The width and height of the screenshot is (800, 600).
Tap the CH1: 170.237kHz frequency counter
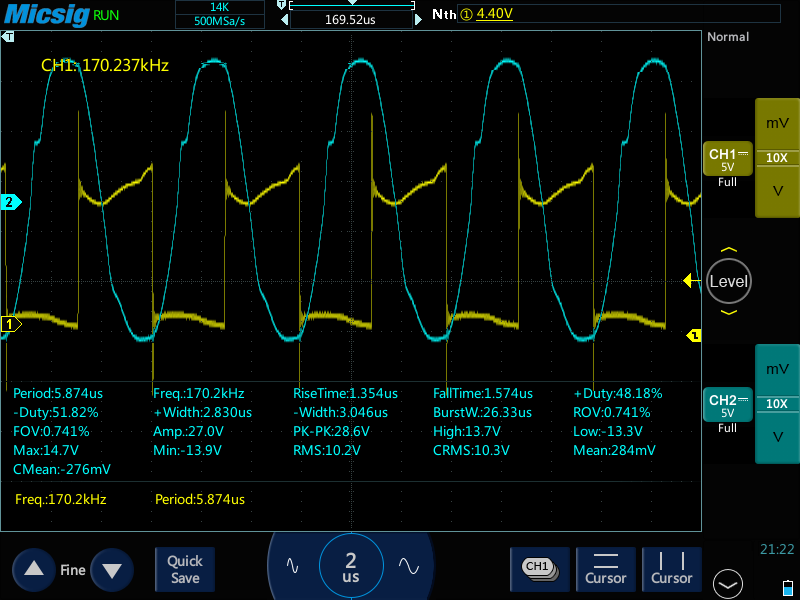(x=105, y=65)
